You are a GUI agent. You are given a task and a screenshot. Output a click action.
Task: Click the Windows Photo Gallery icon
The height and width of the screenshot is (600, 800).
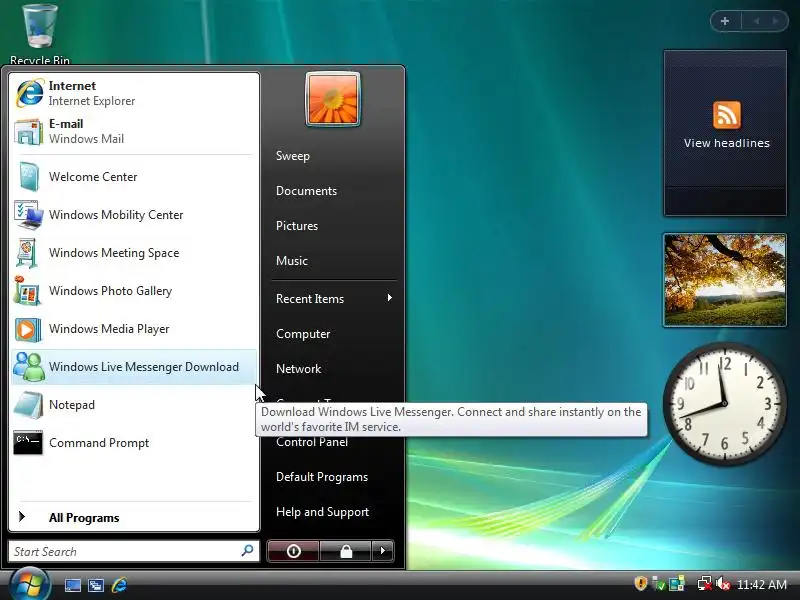point(28,291)
